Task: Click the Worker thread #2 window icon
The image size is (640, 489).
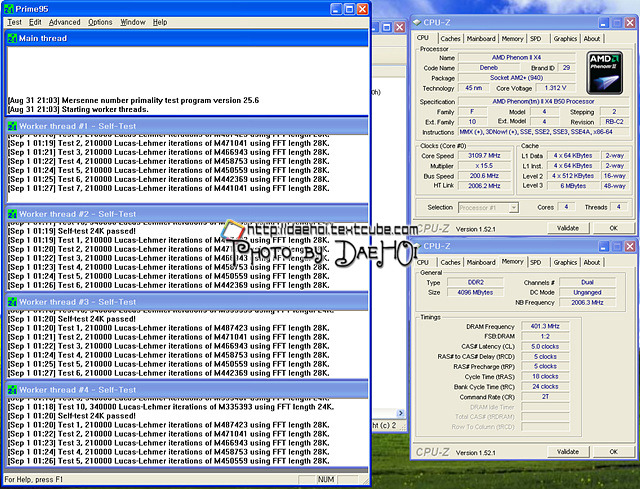Action: (12, 214)
